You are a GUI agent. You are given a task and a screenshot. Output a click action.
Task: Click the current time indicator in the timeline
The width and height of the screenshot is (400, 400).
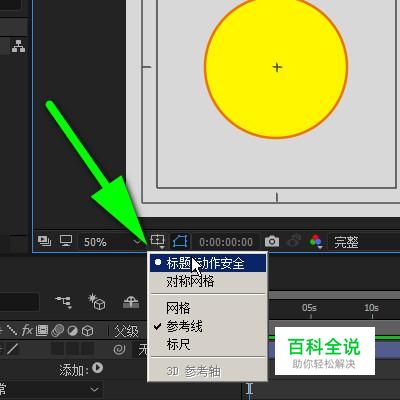click(x=250, y=391)
